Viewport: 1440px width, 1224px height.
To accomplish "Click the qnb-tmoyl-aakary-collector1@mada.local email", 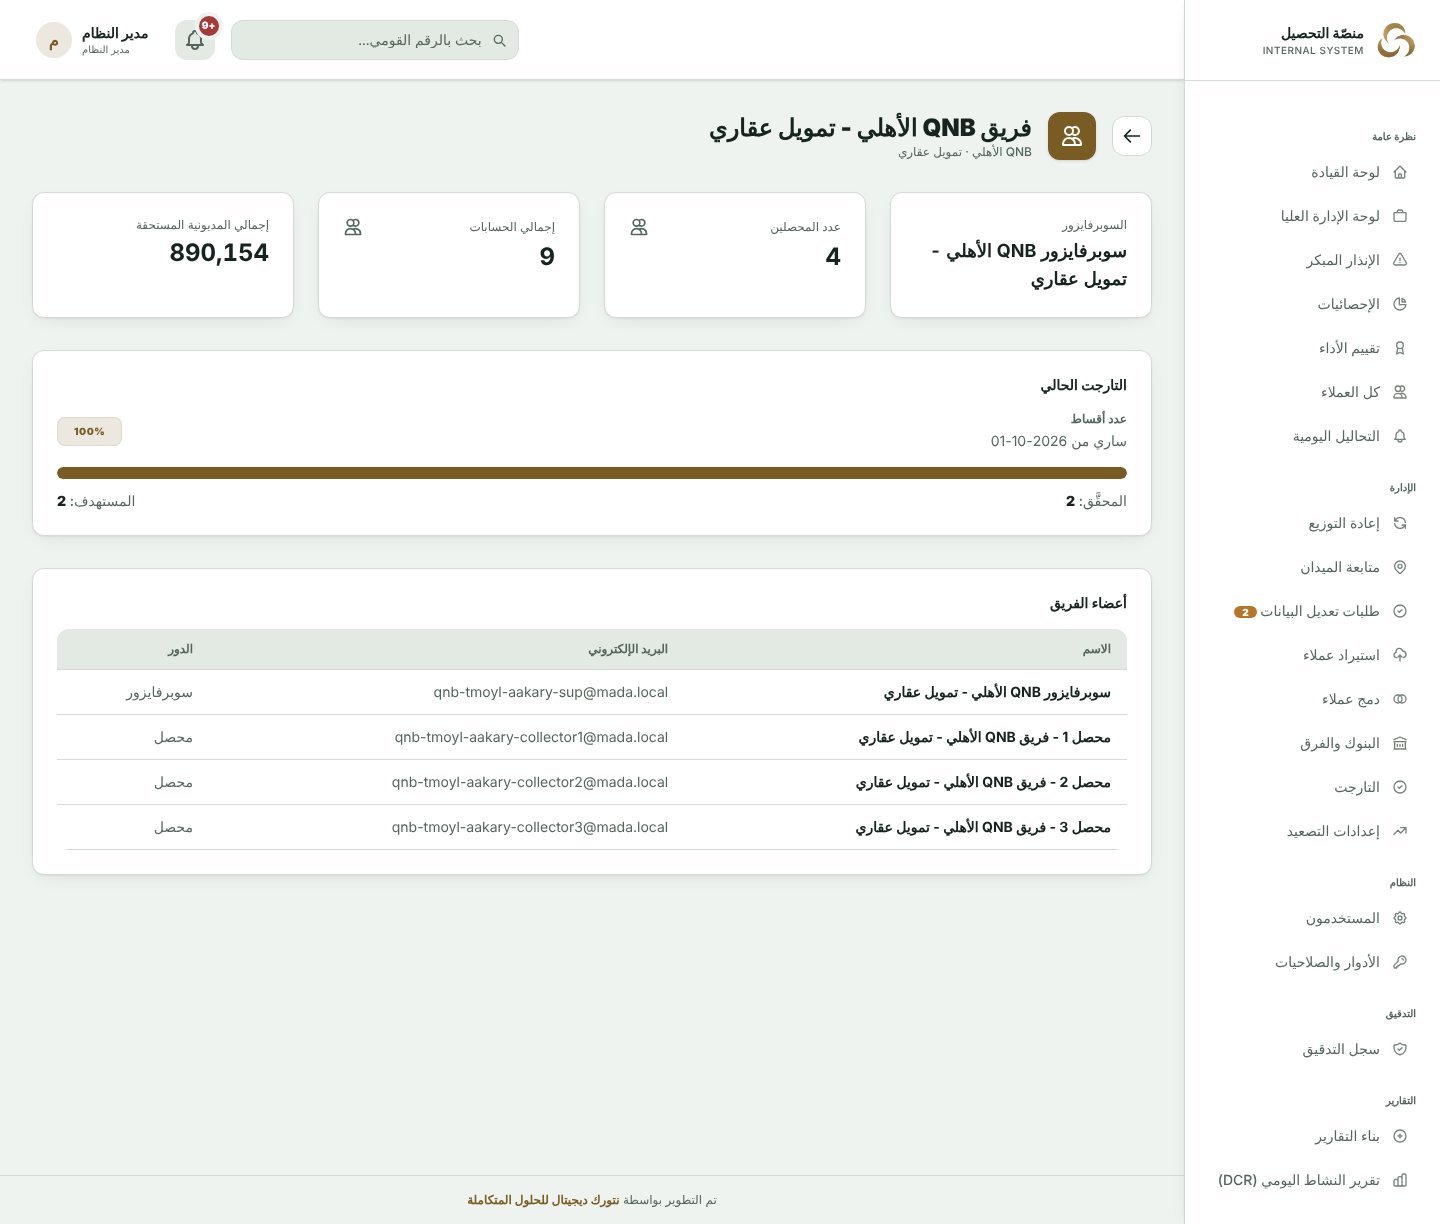I will 531,737.
